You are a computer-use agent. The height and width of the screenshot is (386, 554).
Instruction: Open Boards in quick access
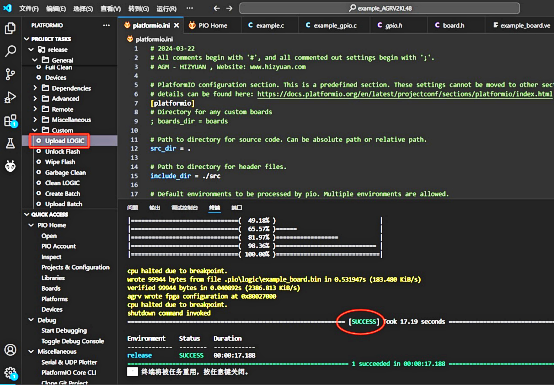tap(51, 289)
